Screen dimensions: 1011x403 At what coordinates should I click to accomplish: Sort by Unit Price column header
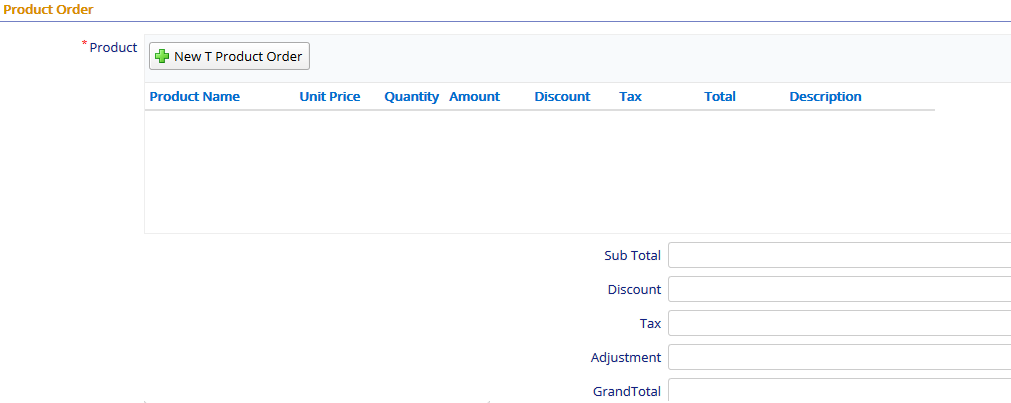[x=329, y=97]
